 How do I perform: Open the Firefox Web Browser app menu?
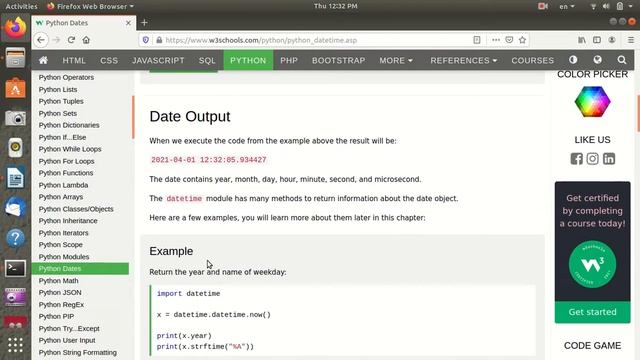(x=90, y=6)
